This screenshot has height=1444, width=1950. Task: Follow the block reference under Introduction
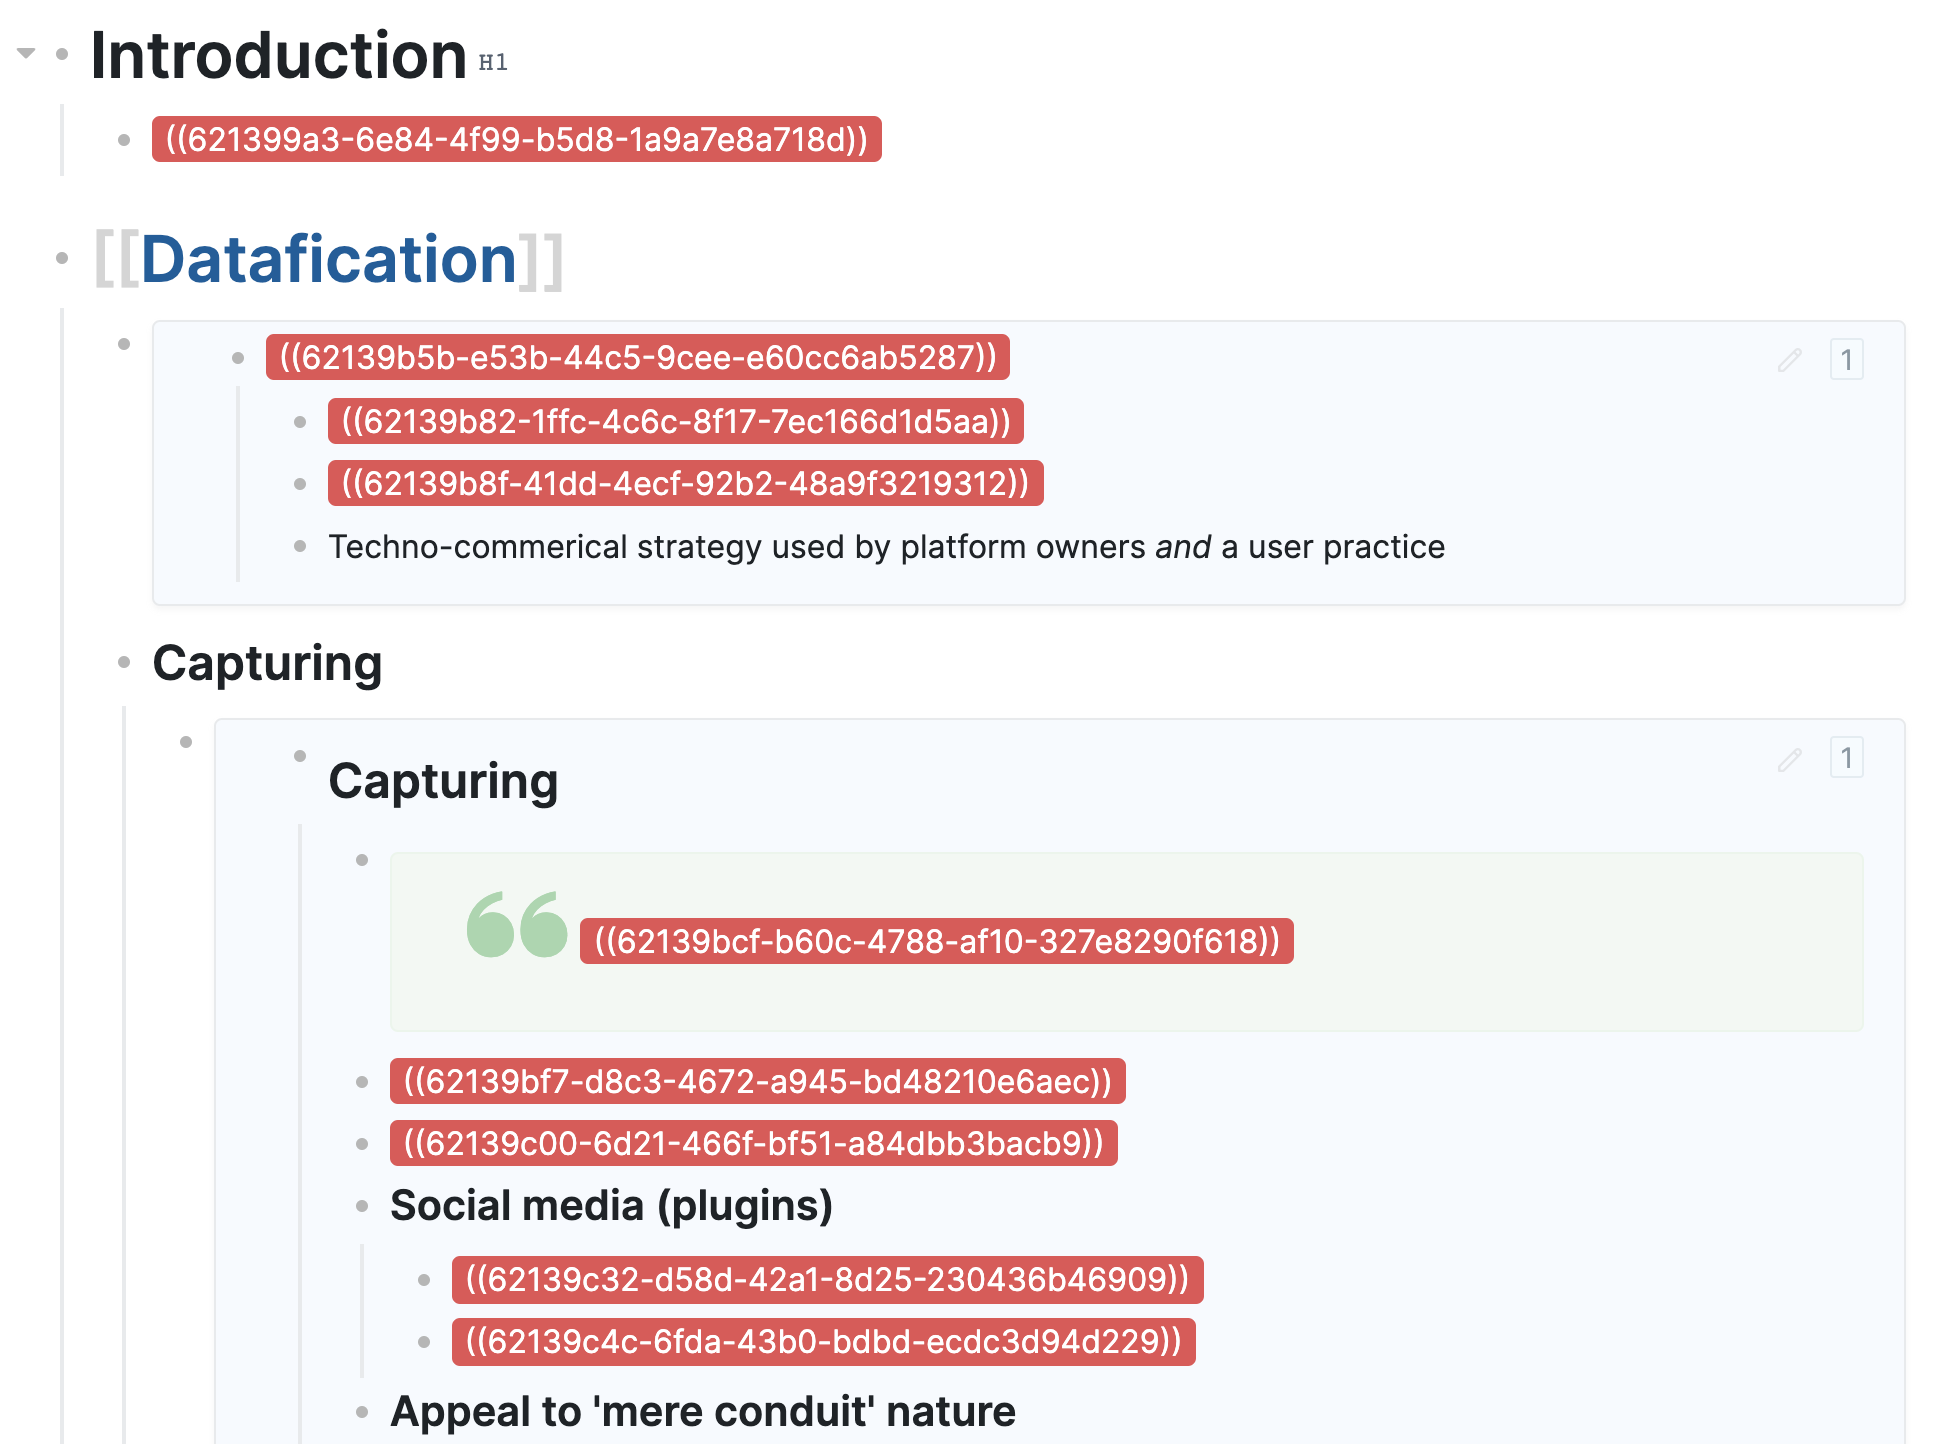515,141
